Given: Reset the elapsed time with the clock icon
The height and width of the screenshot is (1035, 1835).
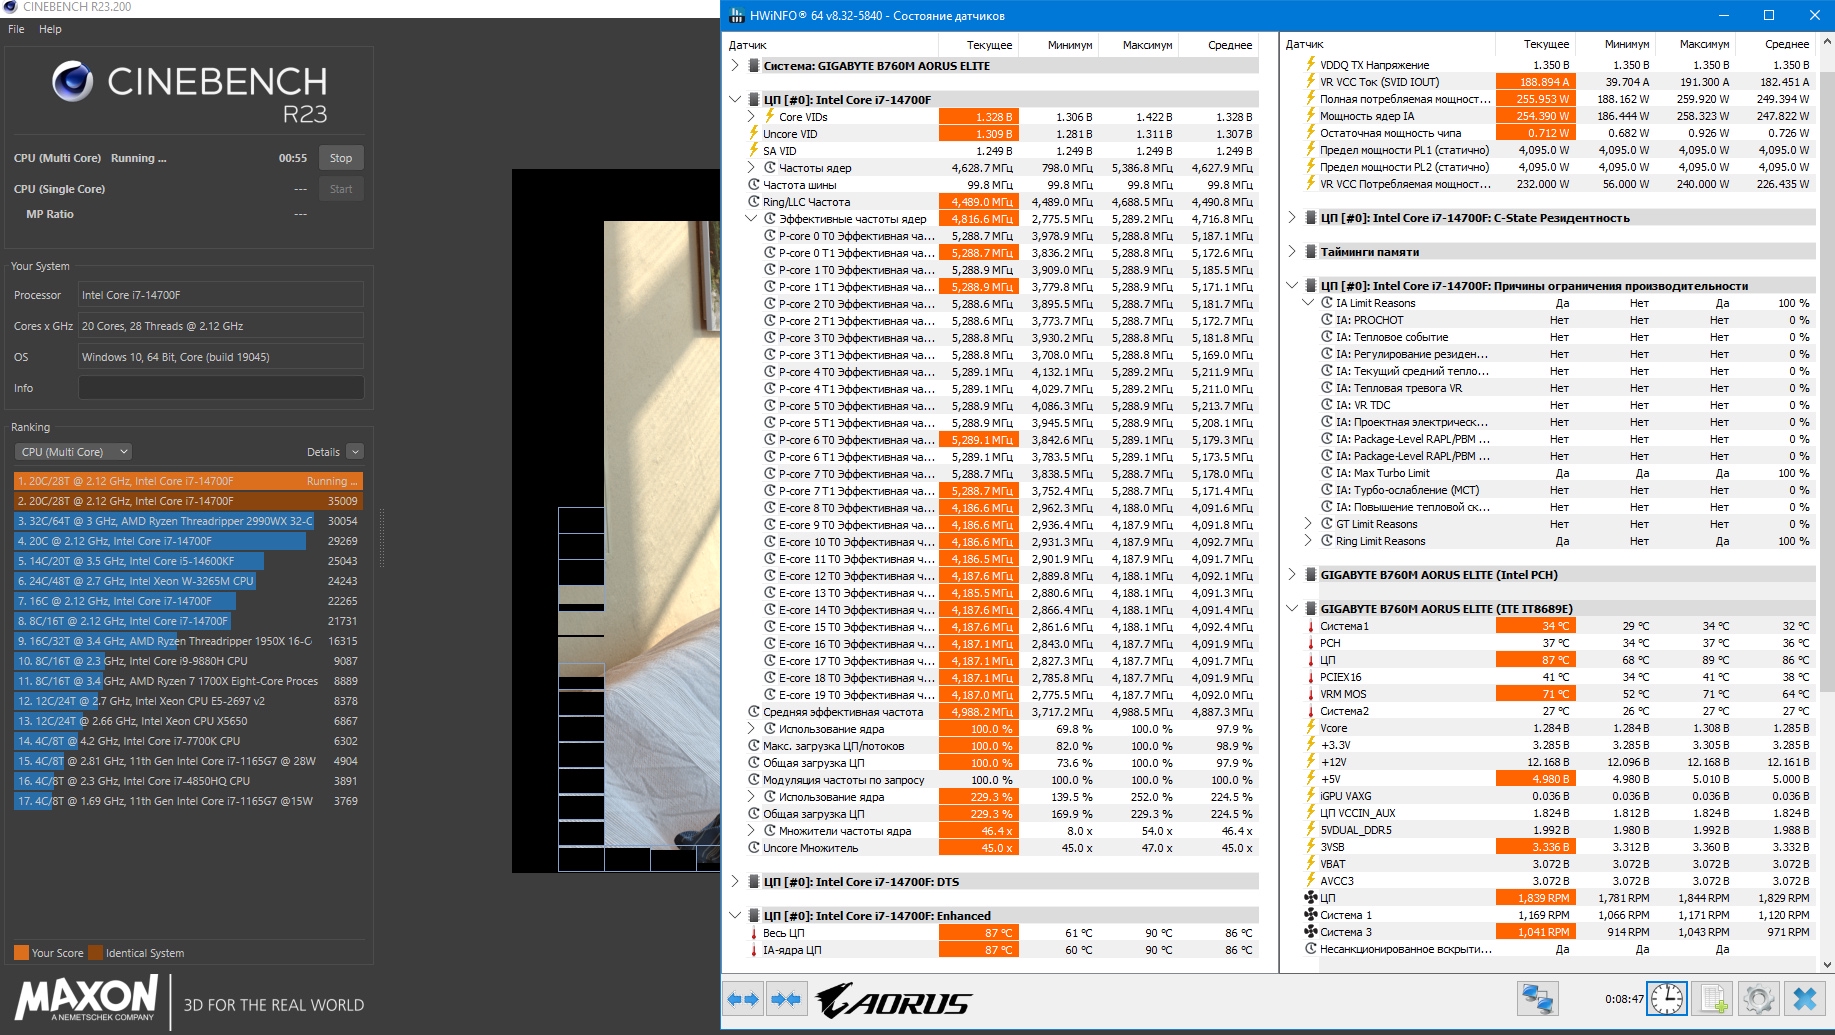Looking at the screenshot, I should click(x=1667, y=999).
